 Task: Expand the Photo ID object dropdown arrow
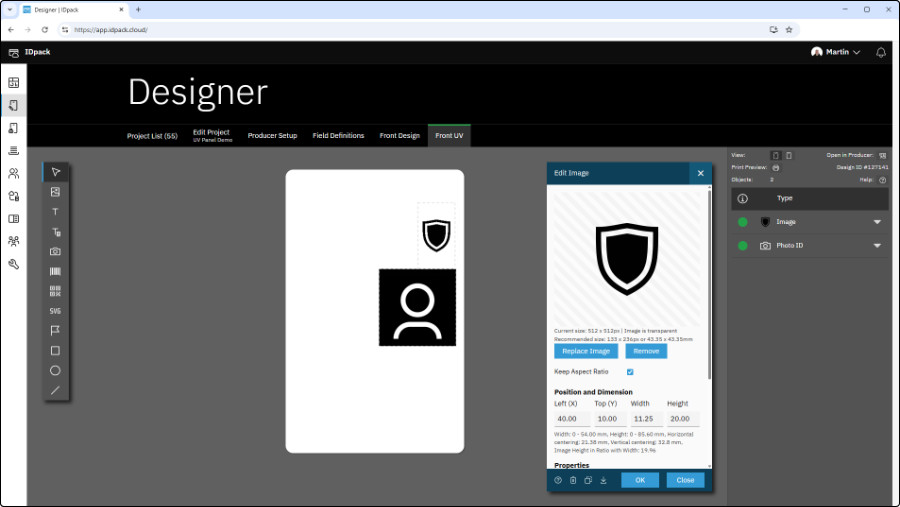tap(877, 245)
